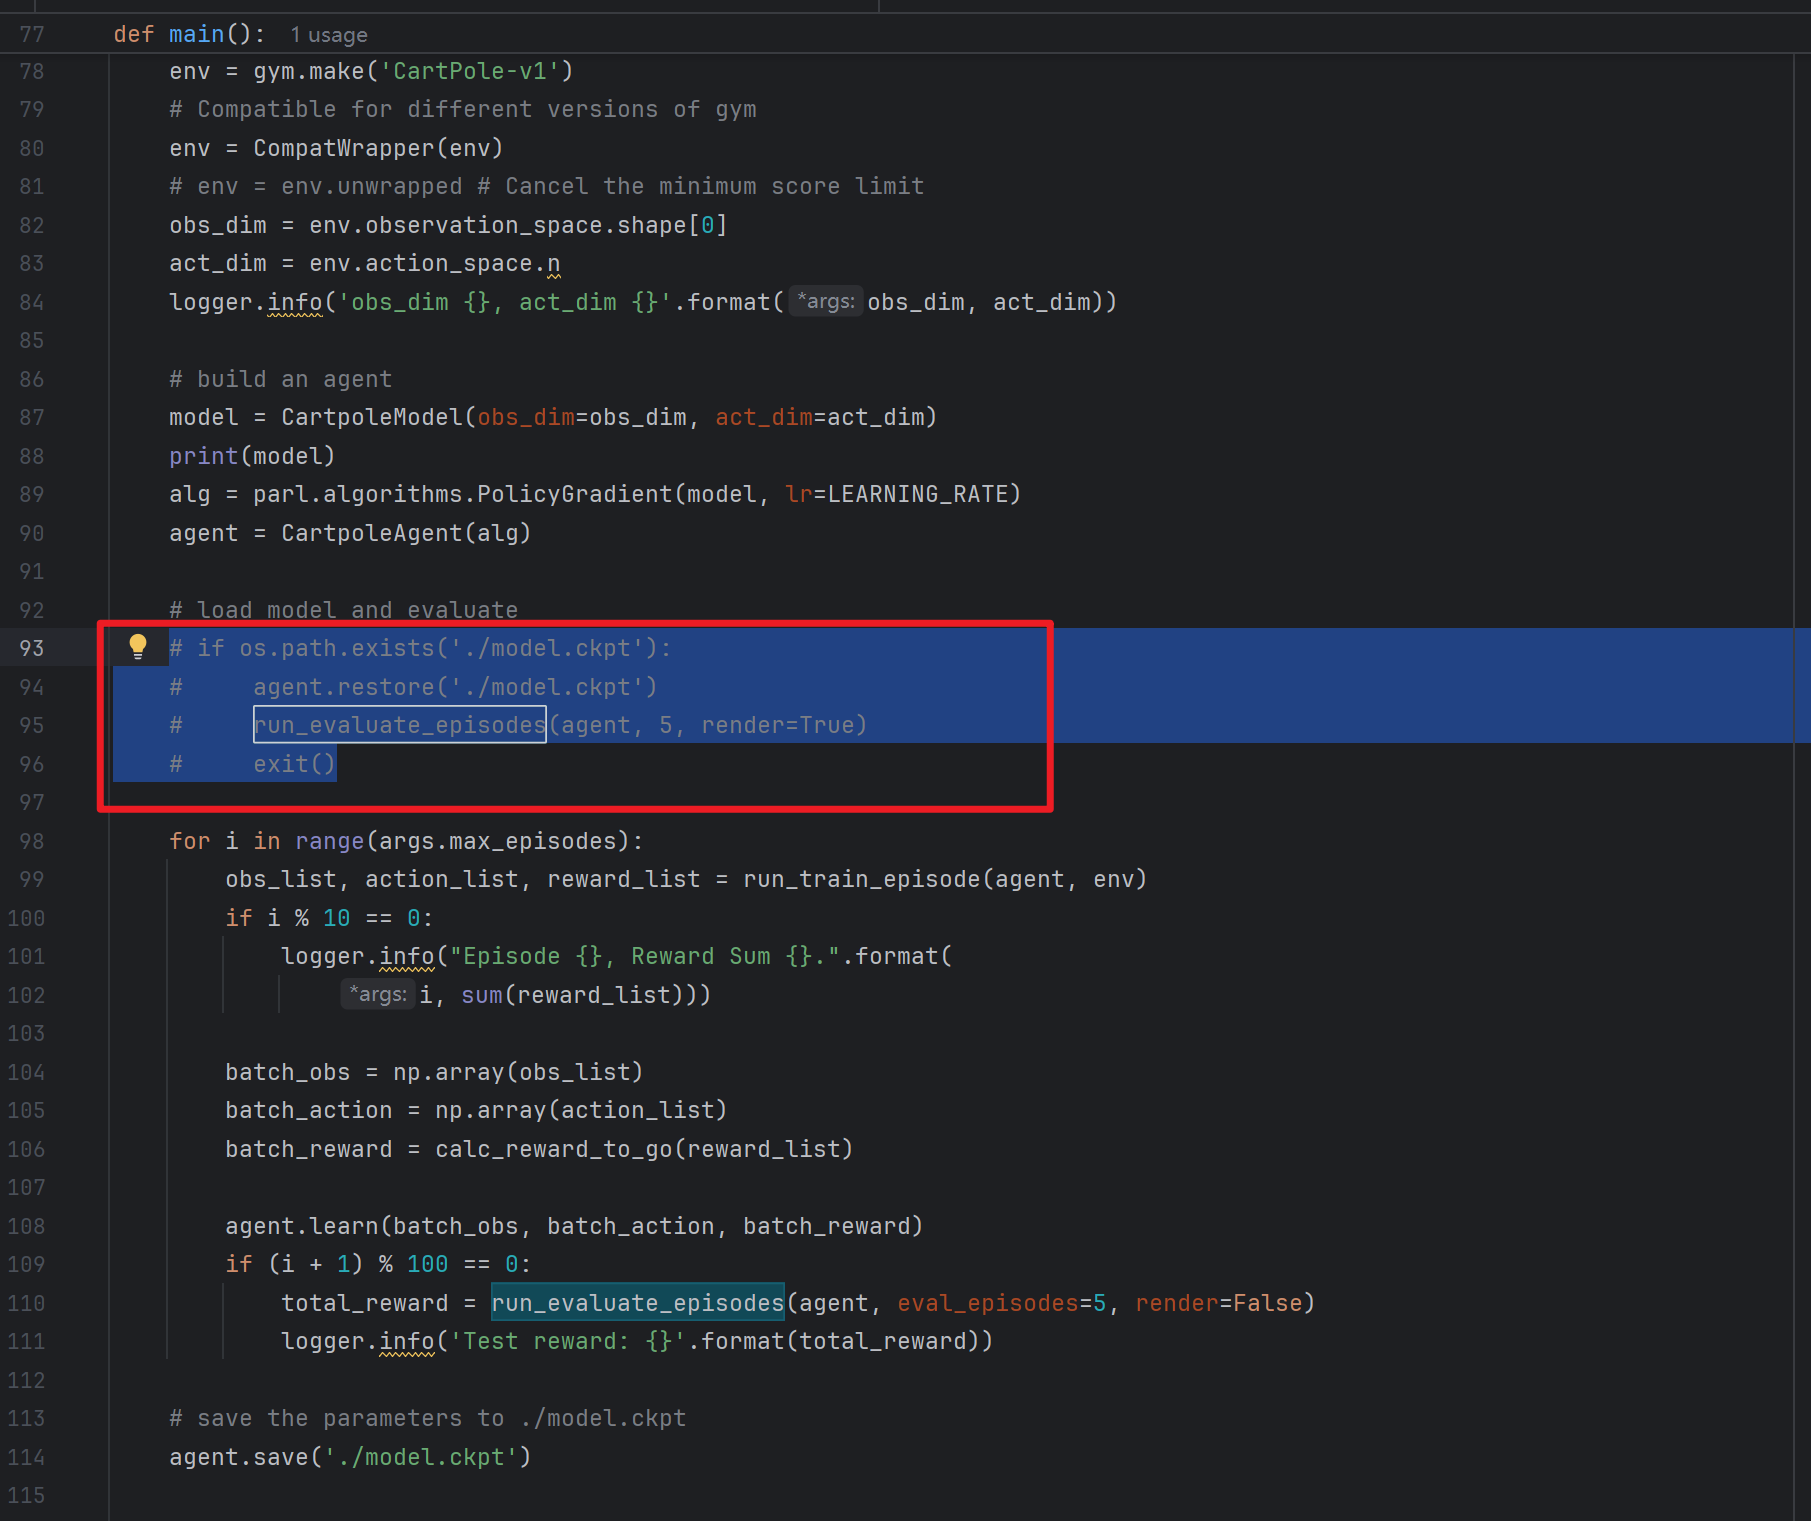Image resolution: width=1811 pixels, height=1521 pixels.
Task: Click the *args: inlay hint on line 84
Action: pyautogui.click(x=826, y=301)
